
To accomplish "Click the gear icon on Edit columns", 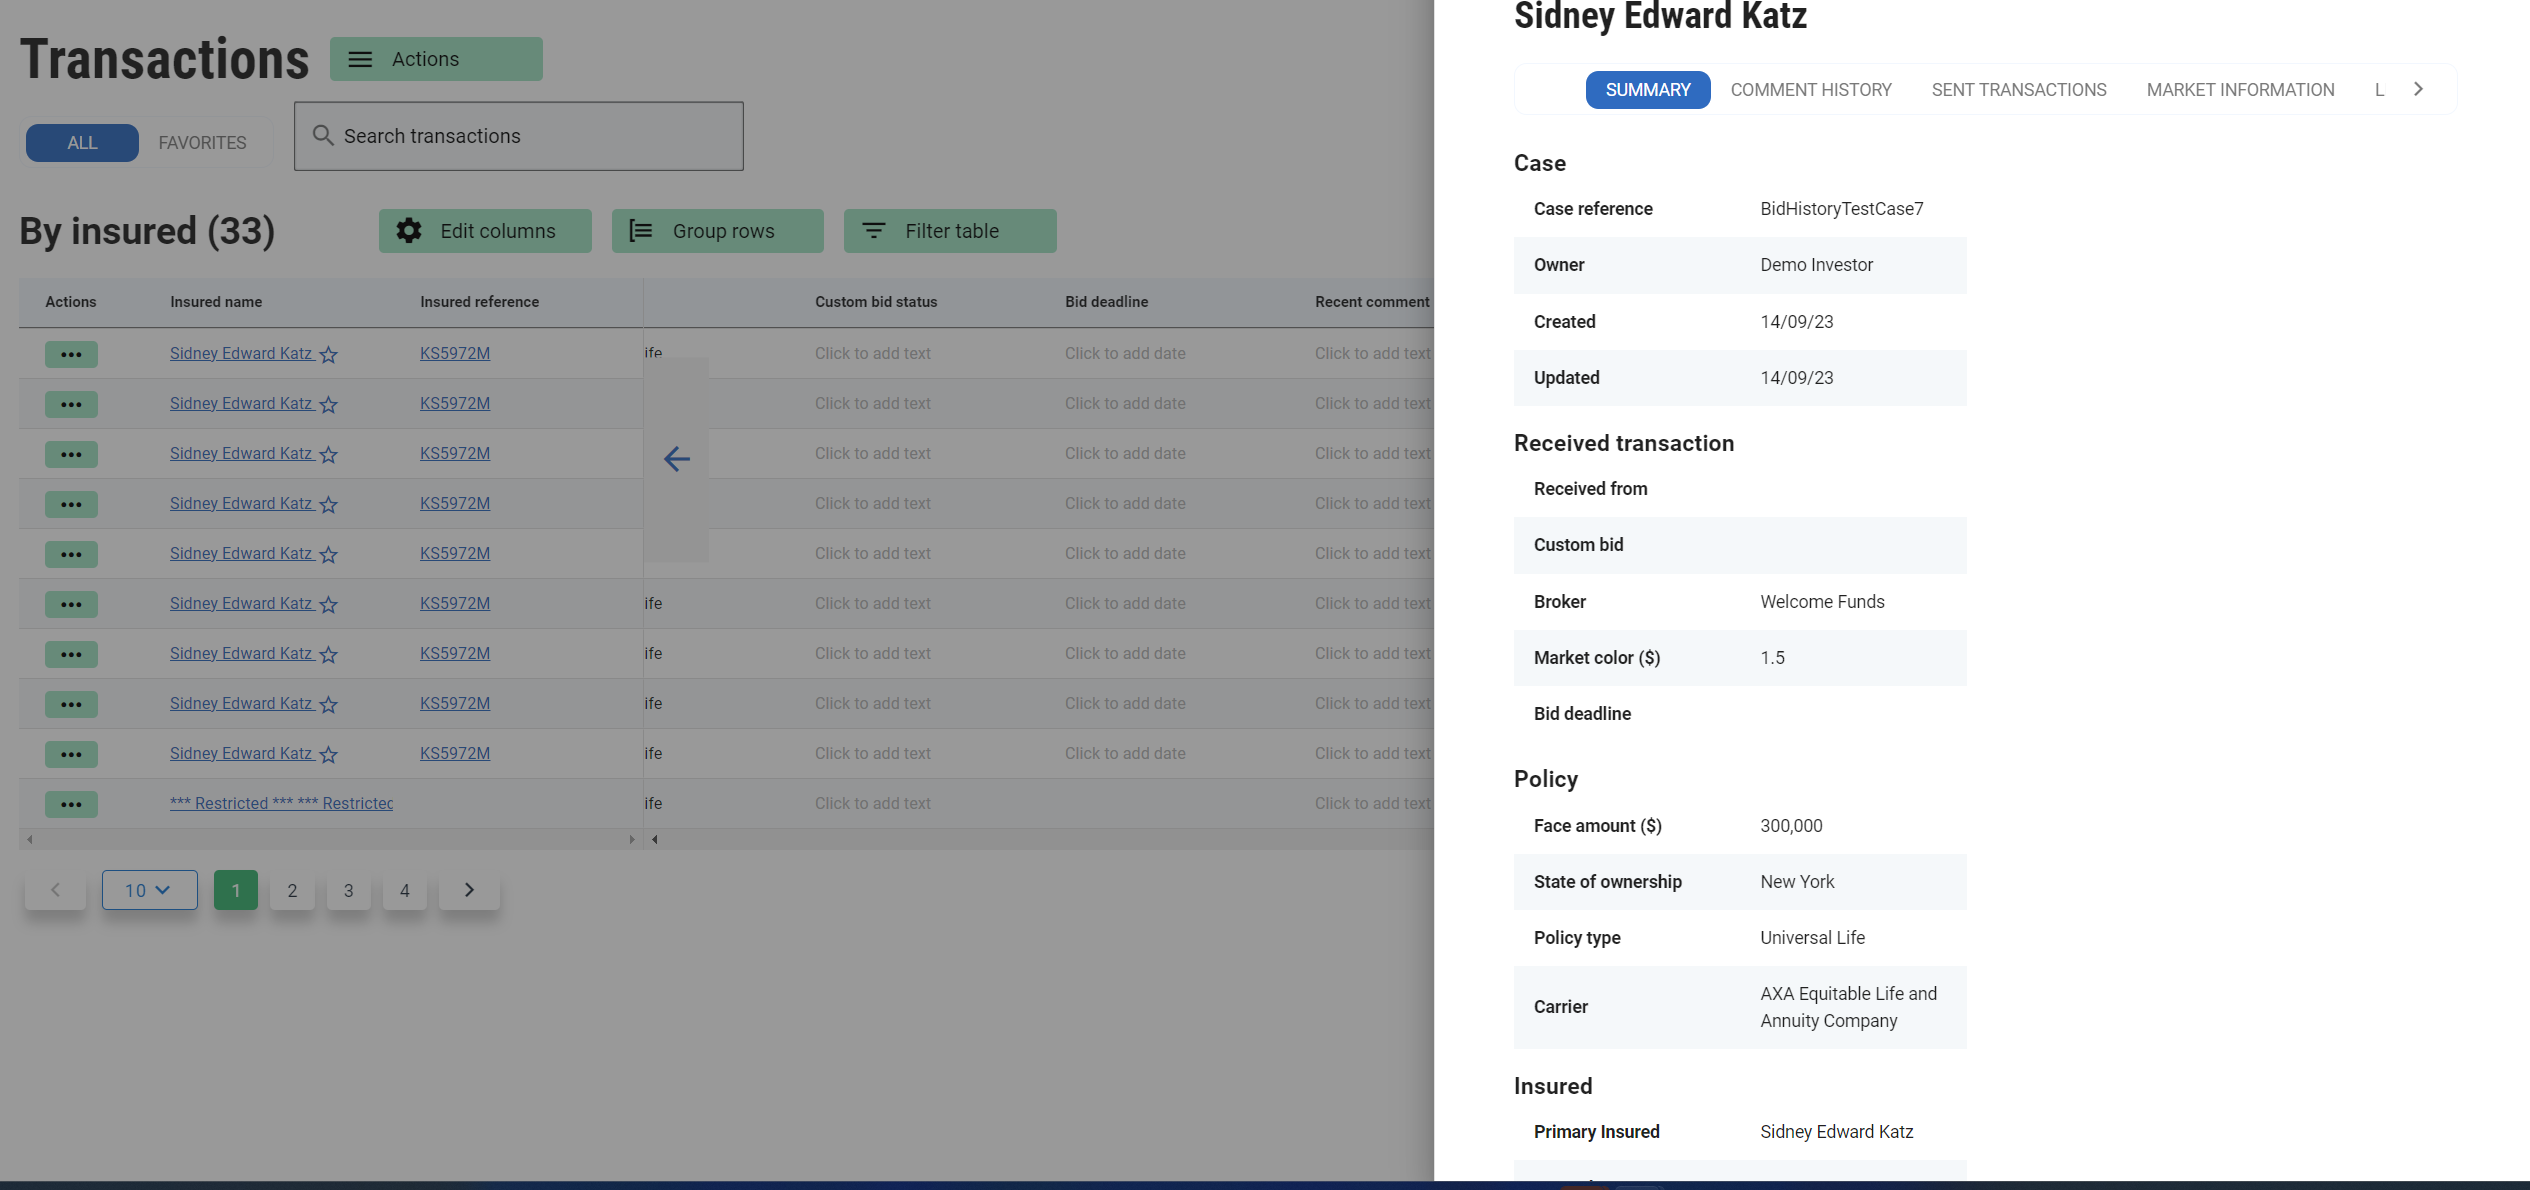I will pyautogui.click(x=409, y=231).
